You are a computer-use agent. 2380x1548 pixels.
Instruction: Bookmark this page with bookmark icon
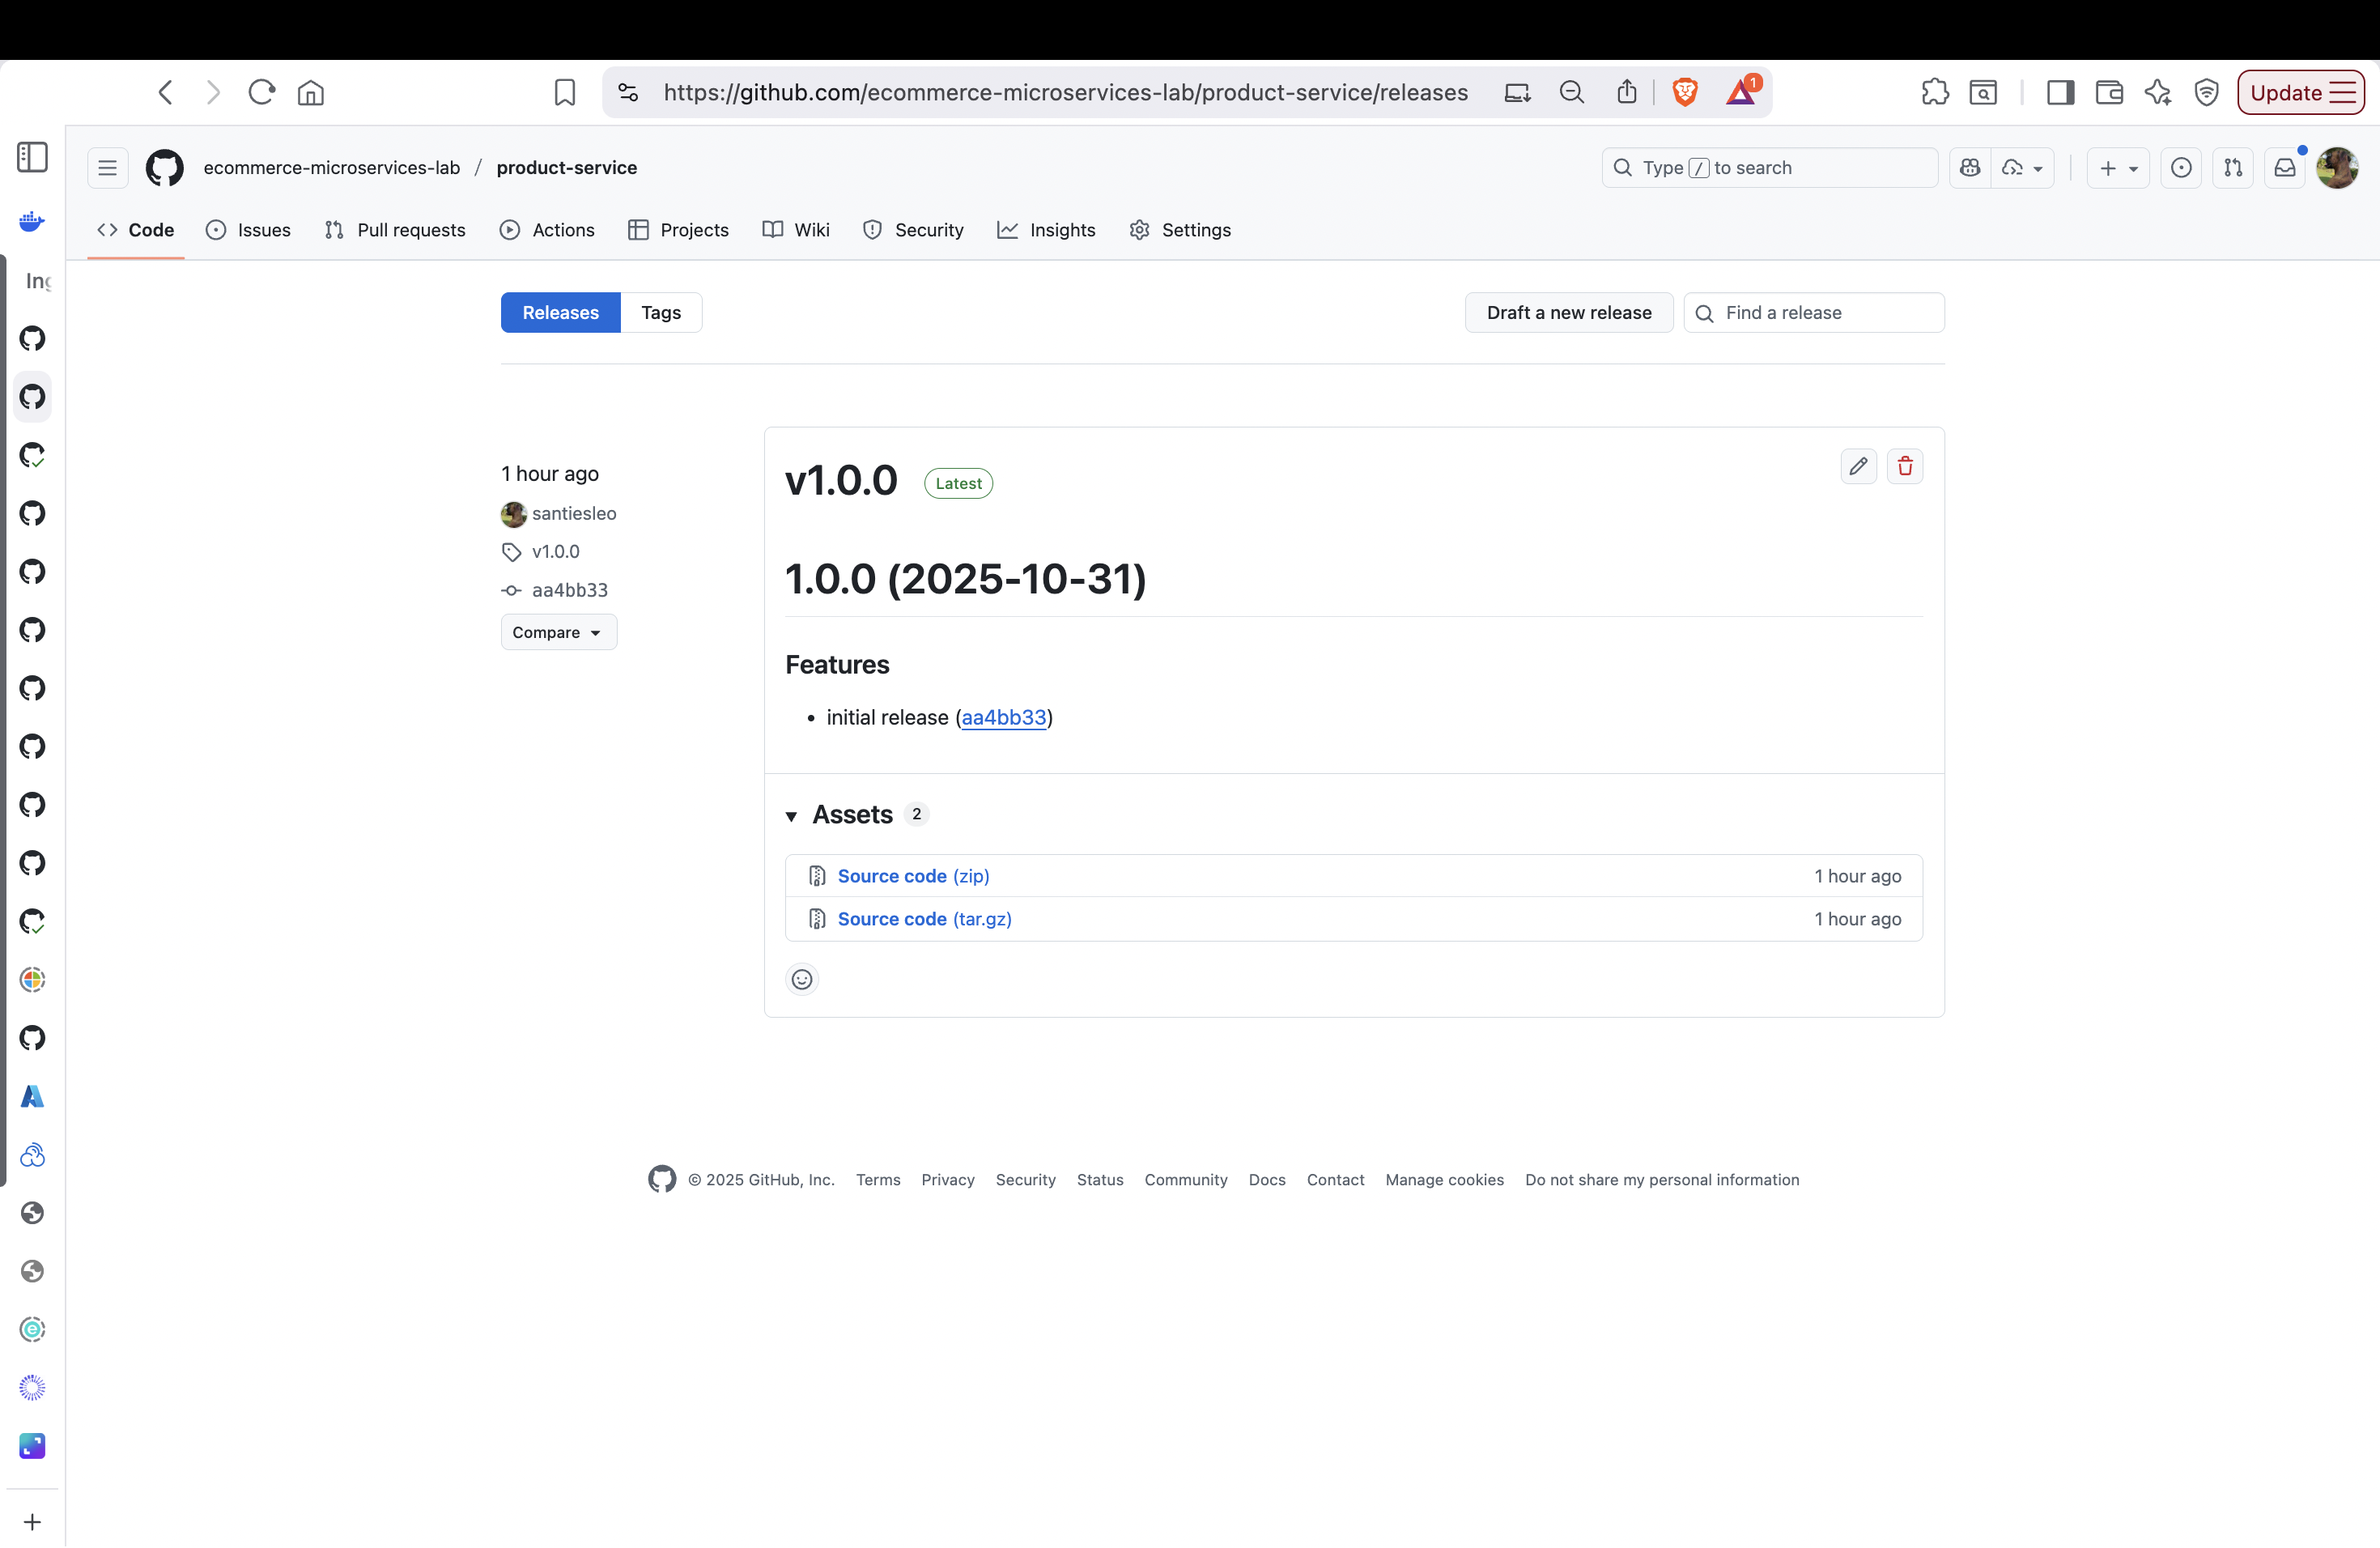pos(565,92)
